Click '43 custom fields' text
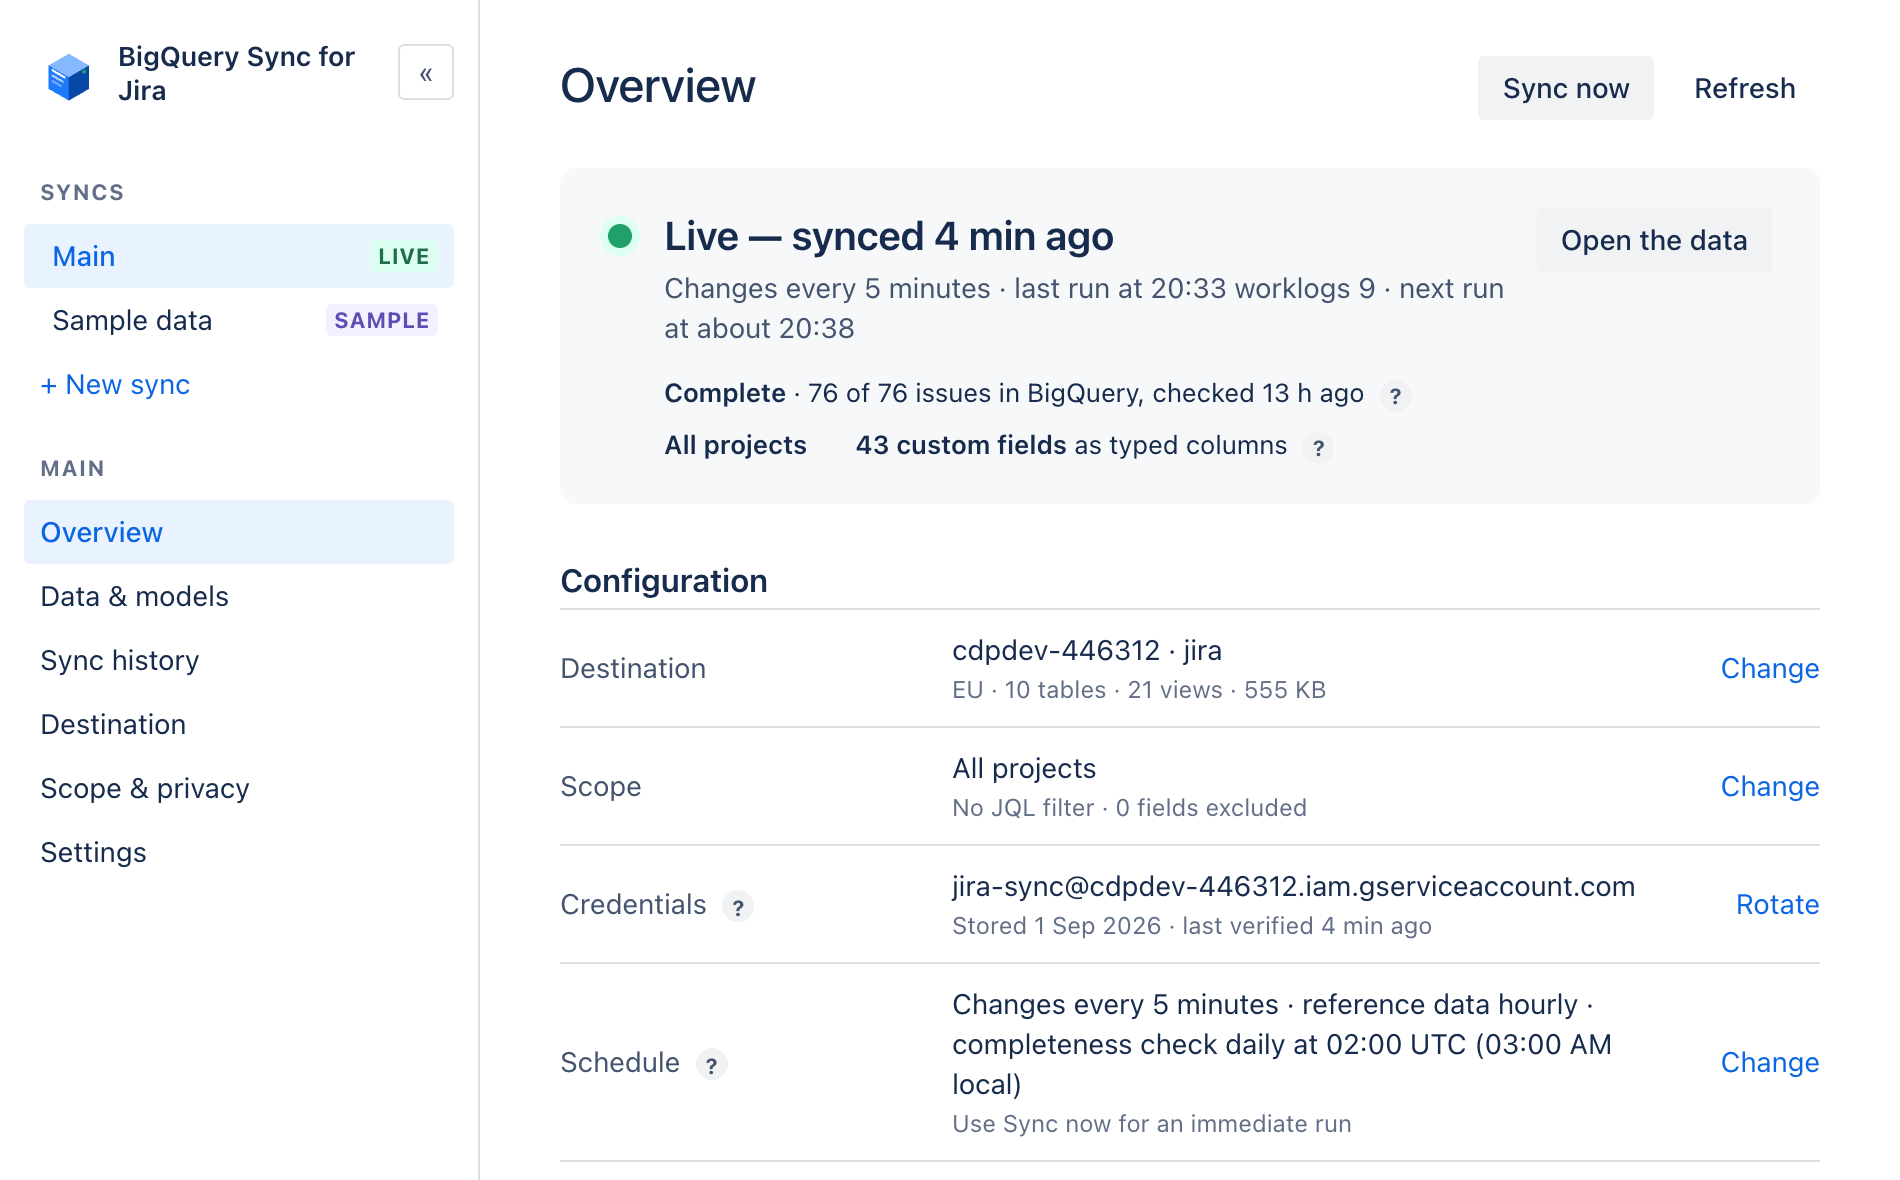The height and width of the screenshot is (1180, 1900). [961, 445]
